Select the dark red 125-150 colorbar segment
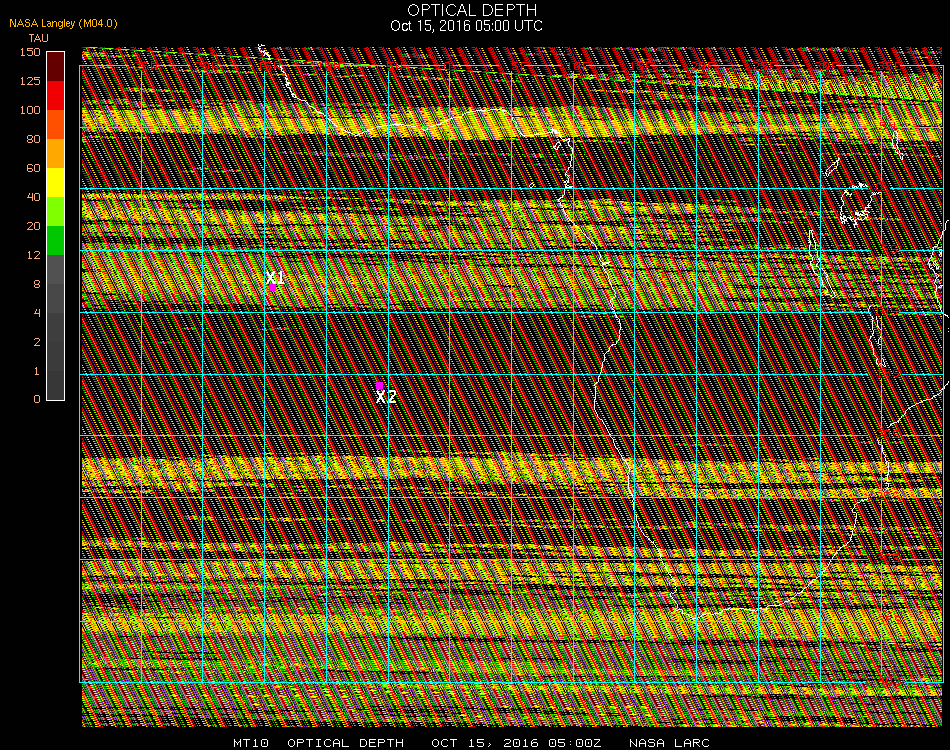Viewport: 950px width, 750px height. pyautogui.click(x=55, y=67)
